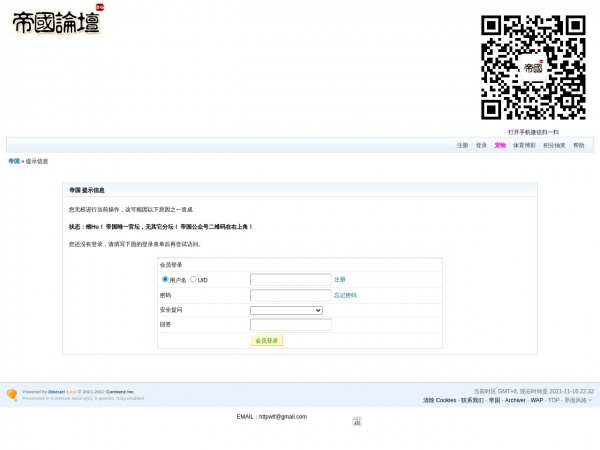
Task: Click the statistics chart icon at bottom
Action: pyautogui.click(x=357, y=421)
